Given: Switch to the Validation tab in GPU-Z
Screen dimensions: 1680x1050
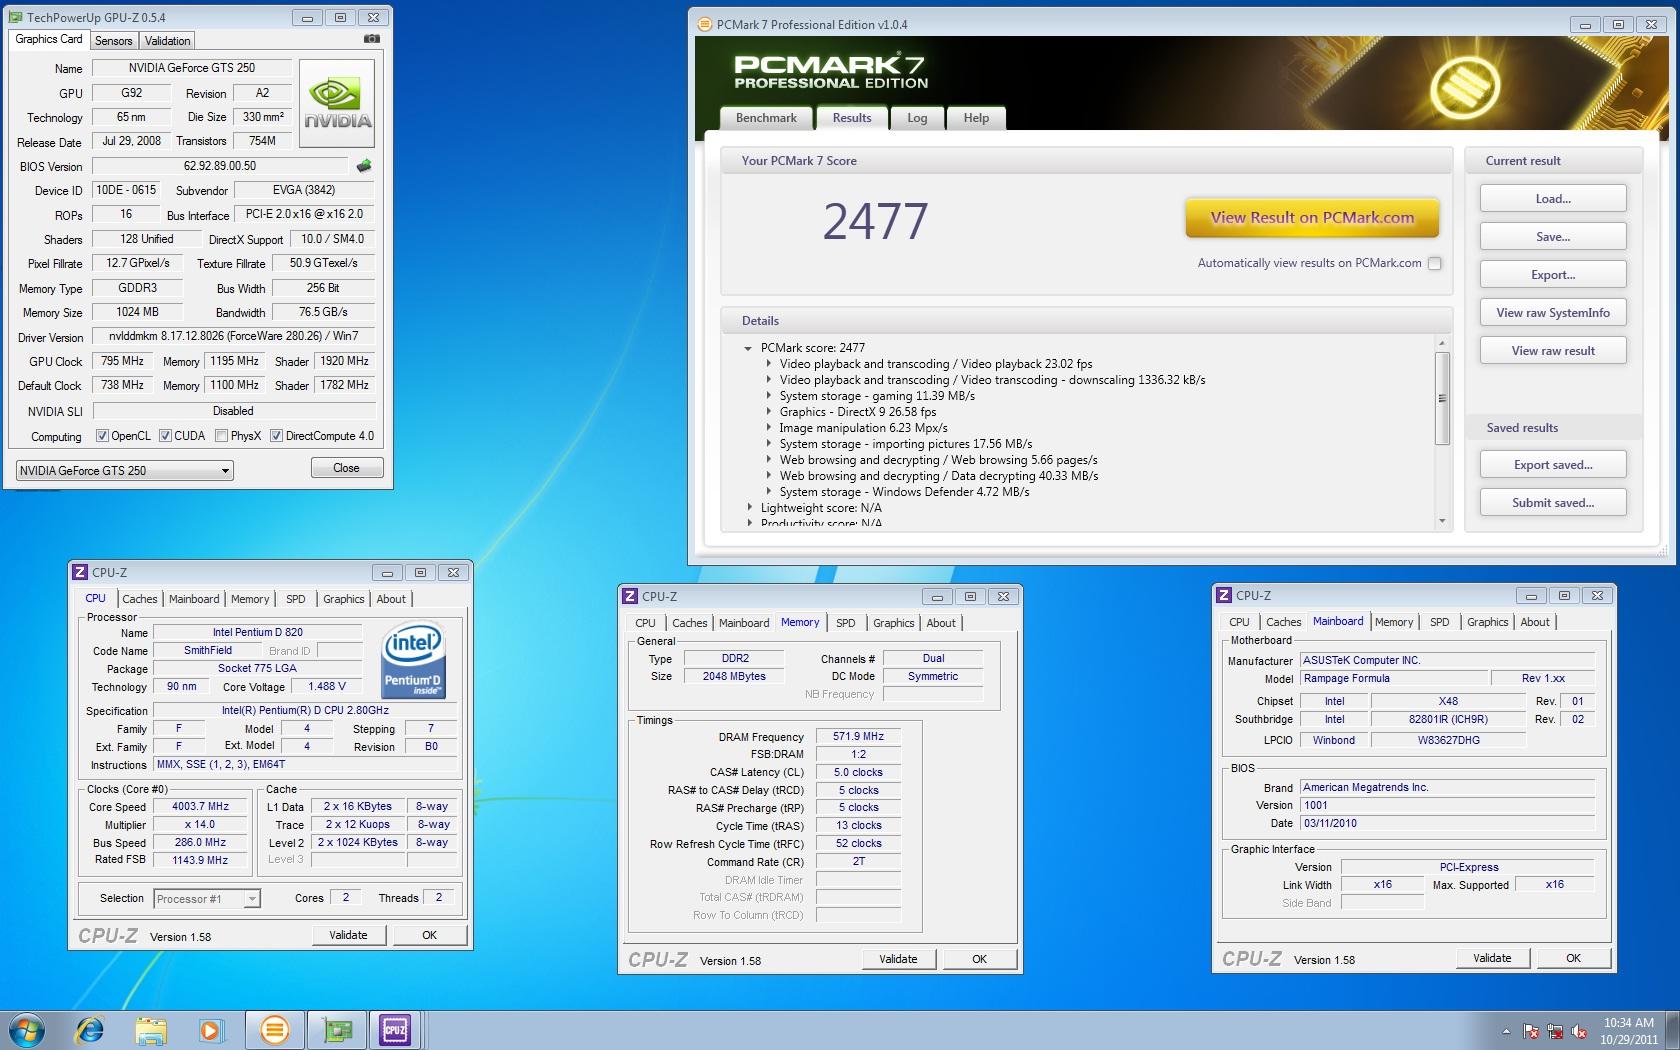Looking at the screenshot, I should tap(167, 41).
